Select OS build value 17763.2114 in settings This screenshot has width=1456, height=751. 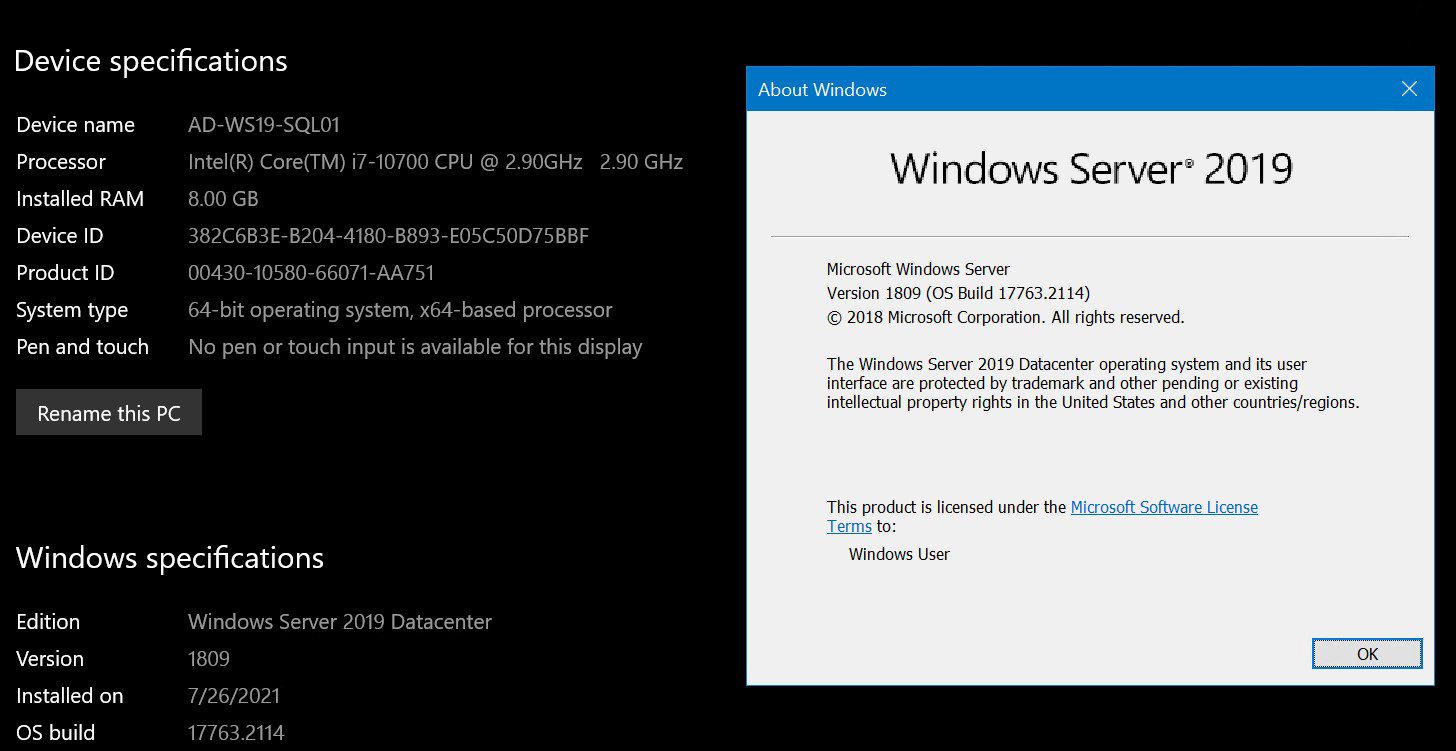click(236, 733)
